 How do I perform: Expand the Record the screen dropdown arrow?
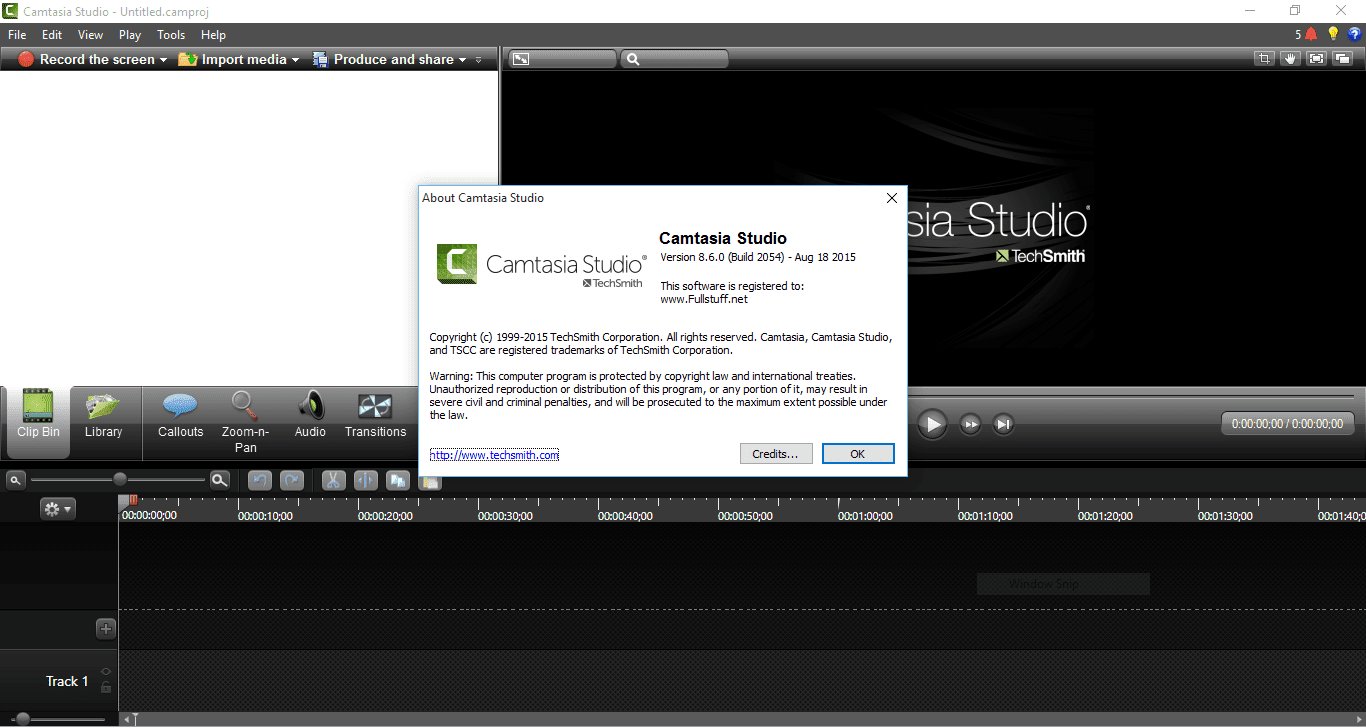pyautogui.click(x=163, y=60)
